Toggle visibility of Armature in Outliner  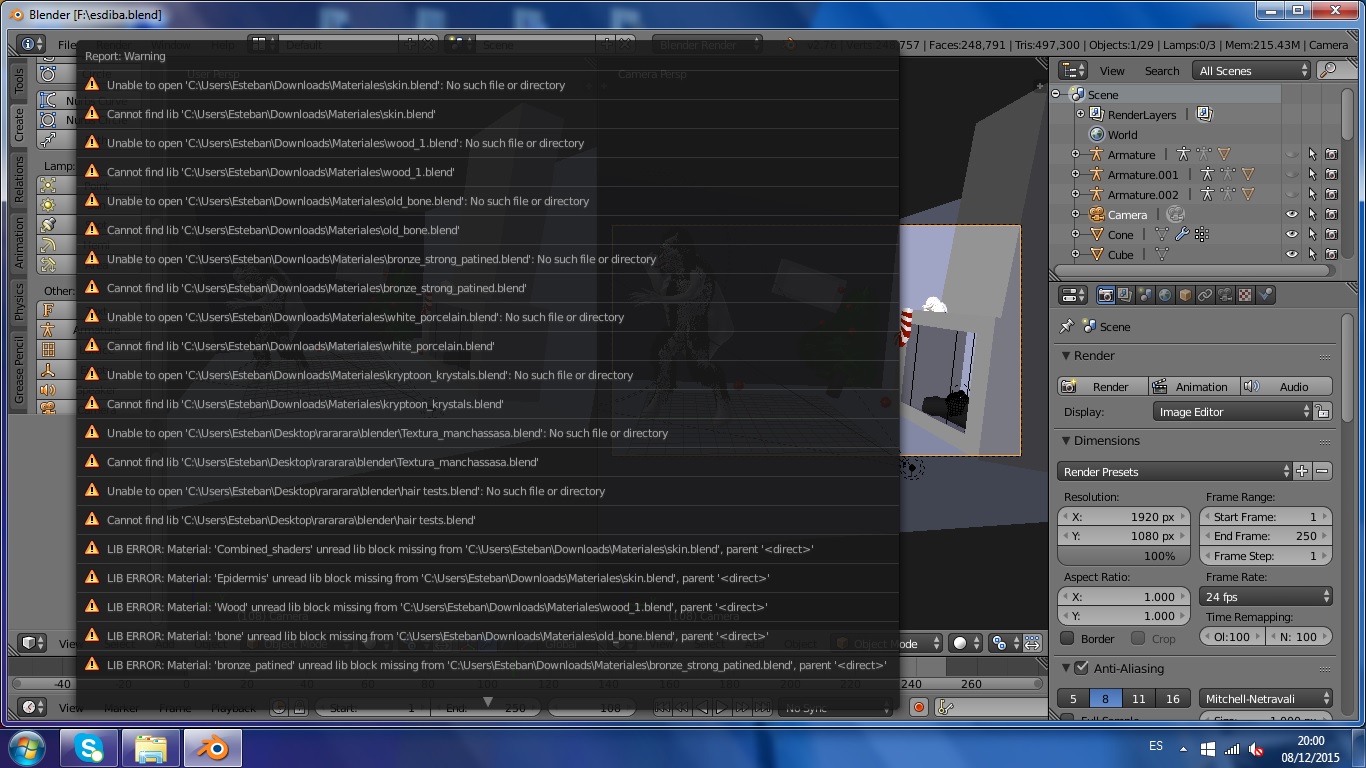1292,155
